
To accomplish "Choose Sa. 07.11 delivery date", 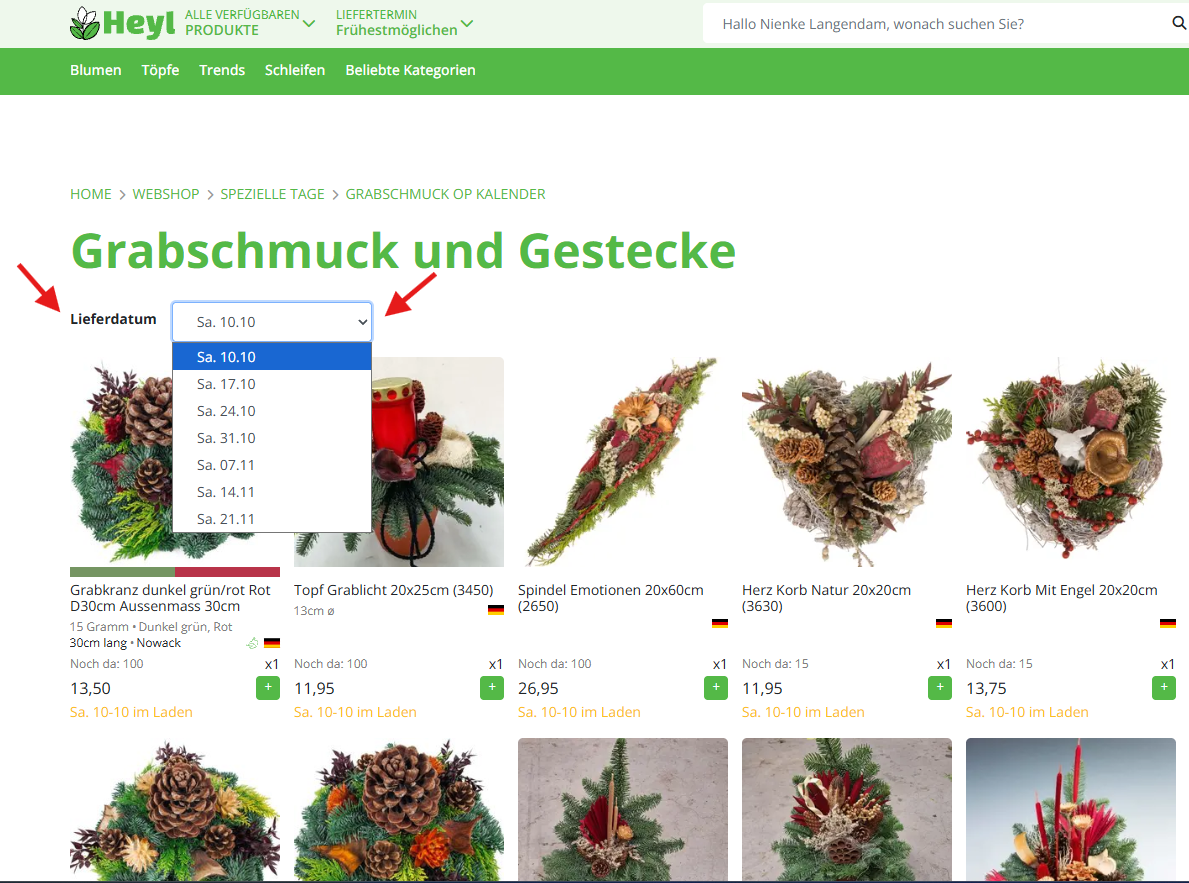I will [272, 465].
